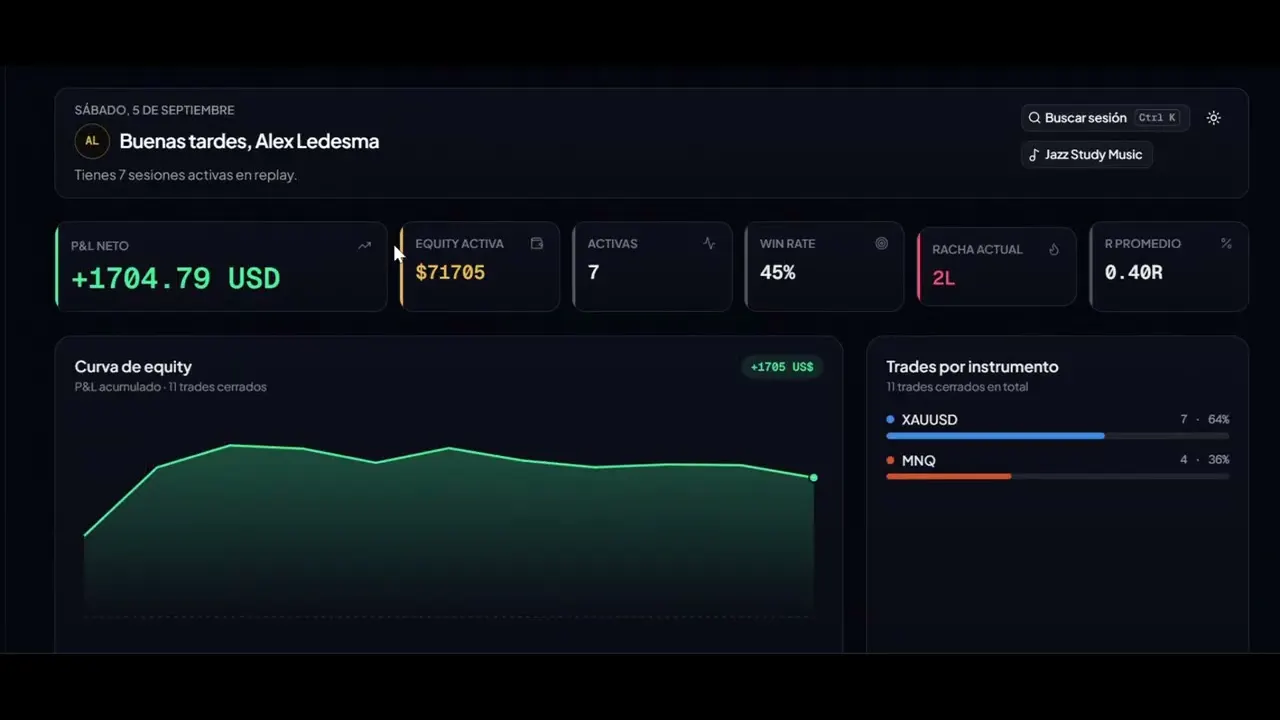Click the trend arrow icon in P&L Neto card
This screenshot has height=720, width=1280.
364,245
